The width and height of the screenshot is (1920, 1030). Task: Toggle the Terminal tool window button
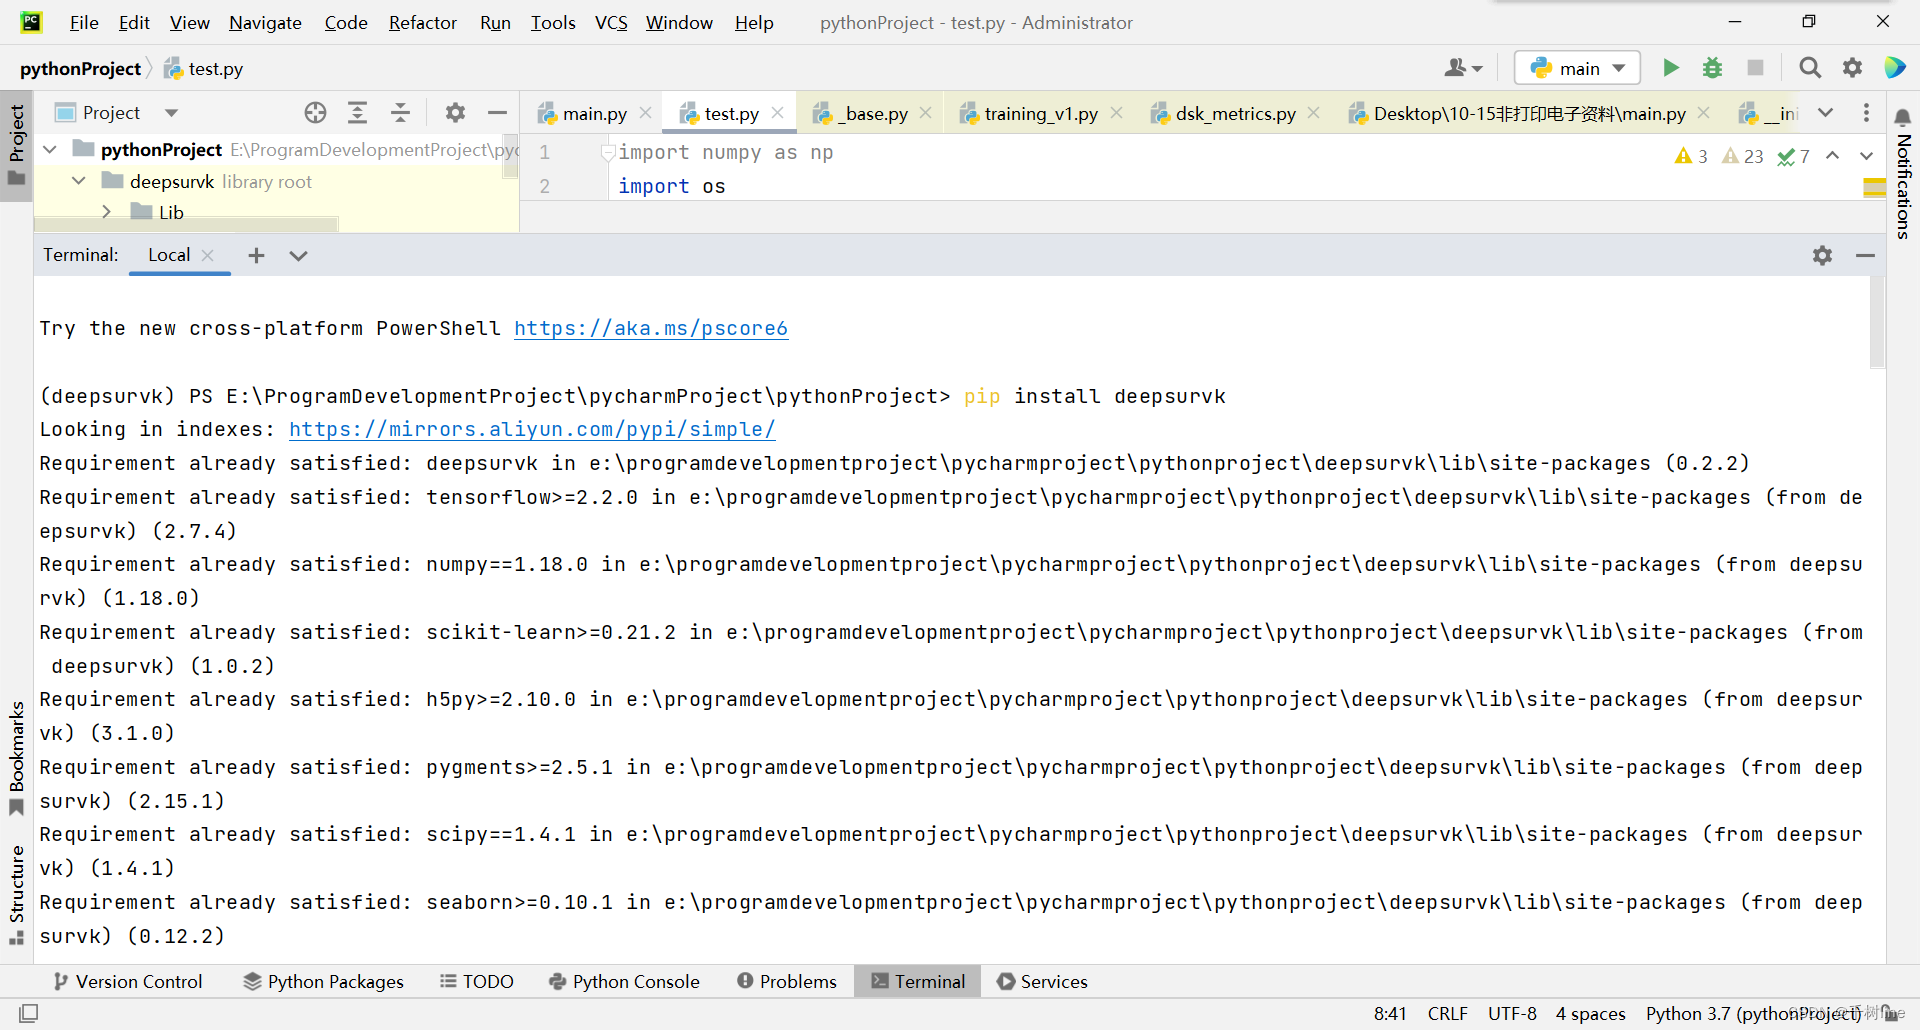[x=918, y=981]
